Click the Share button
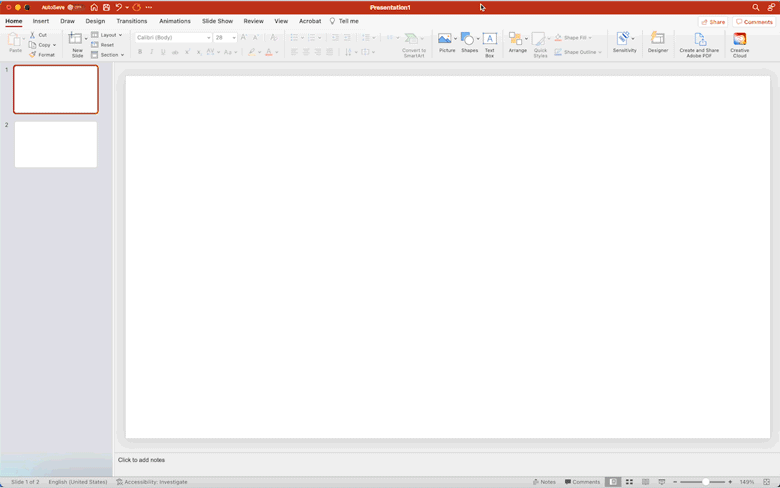Image resolution: width=780 pixels, height=488 pixels. coord(713,21)
